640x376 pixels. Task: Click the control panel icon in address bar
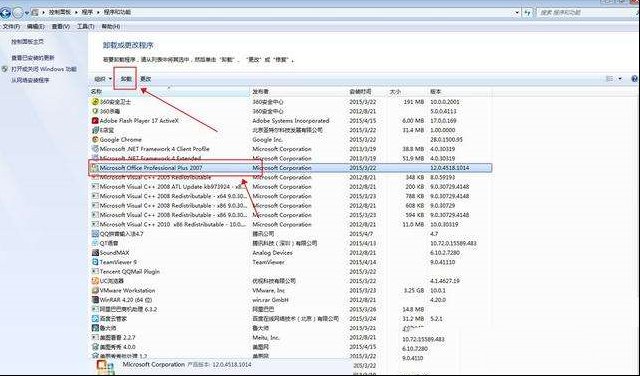(x=35, y=13)
